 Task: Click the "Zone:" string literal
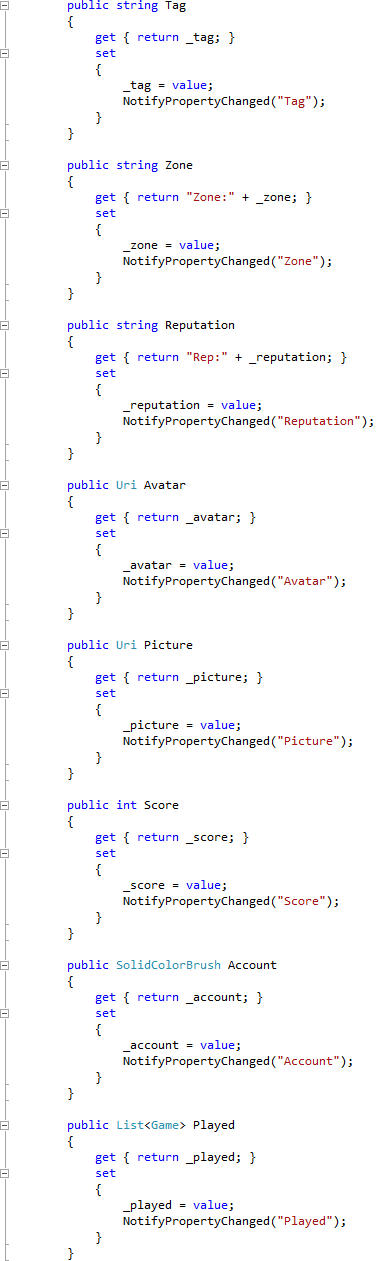tap(211, 197)
